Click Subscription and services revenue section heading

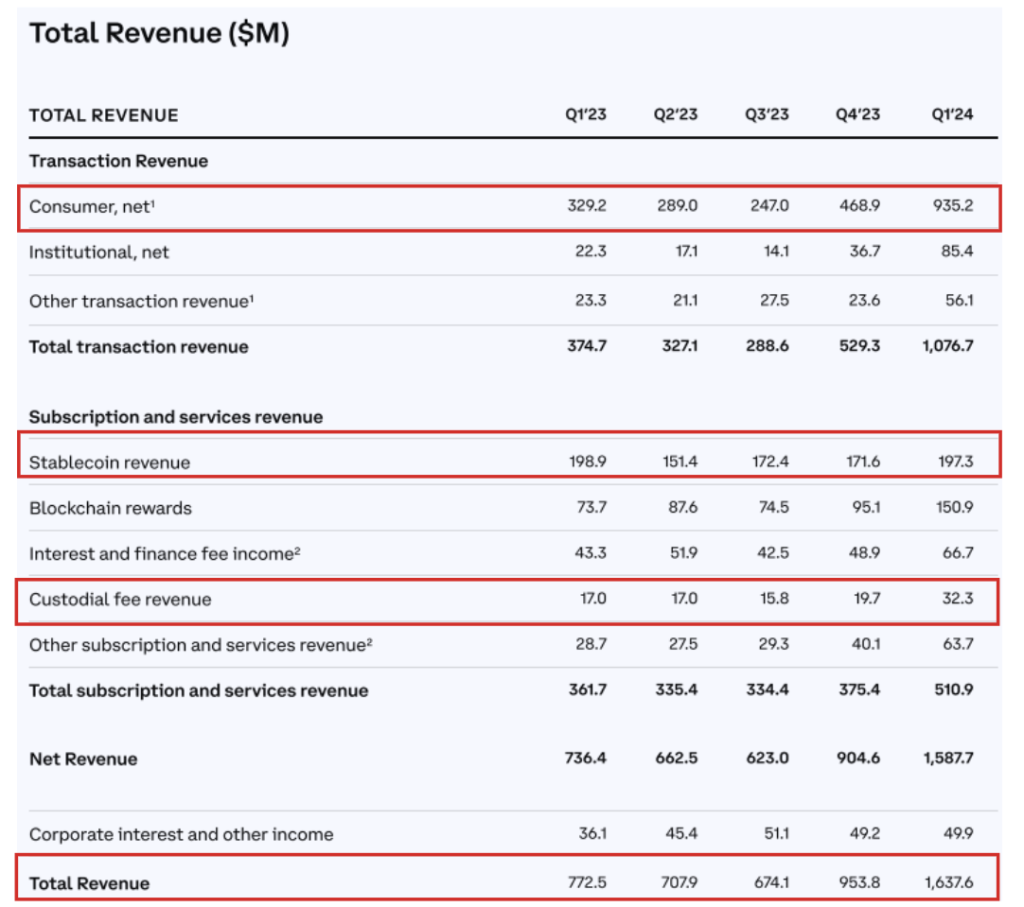tap(176, 417)
